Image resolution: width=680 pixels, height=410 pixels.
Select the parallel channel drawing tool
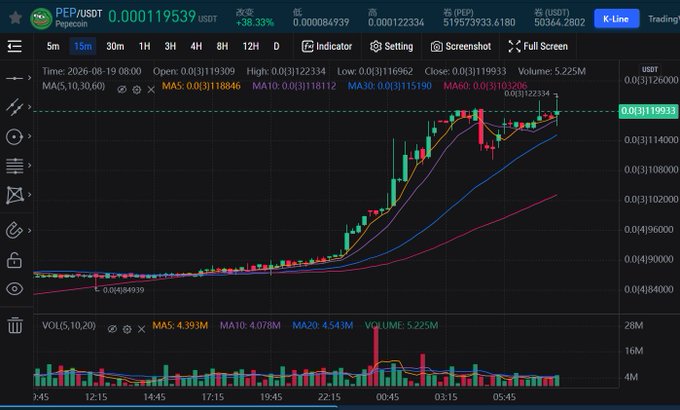coord(14,107)
